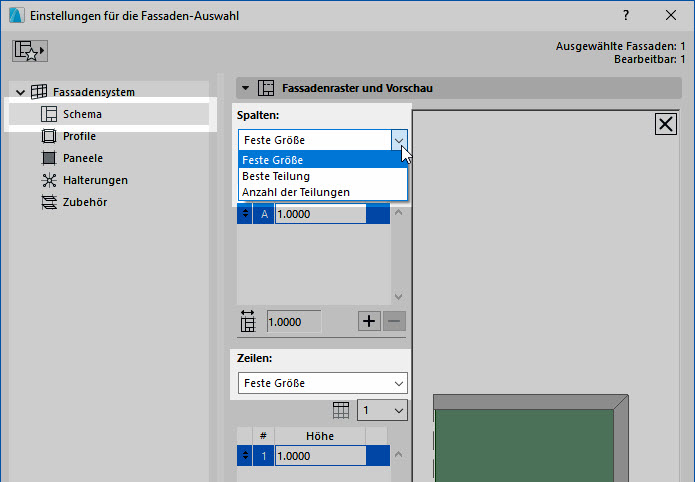Image resolution: width=695 pixels, height=482 pixels.
Task: Collapse the Fassadensystem tree node
Action: click(x=20, y=92)
